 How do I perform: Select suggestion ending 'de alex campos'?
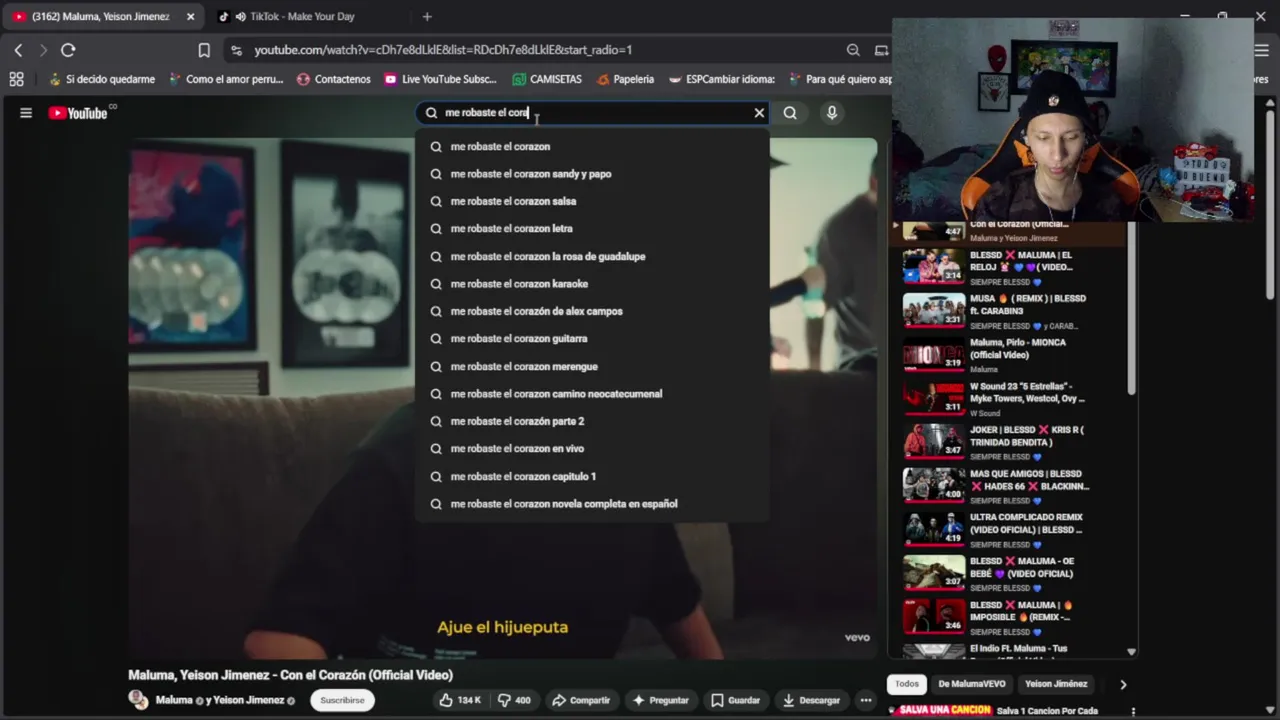592,311
